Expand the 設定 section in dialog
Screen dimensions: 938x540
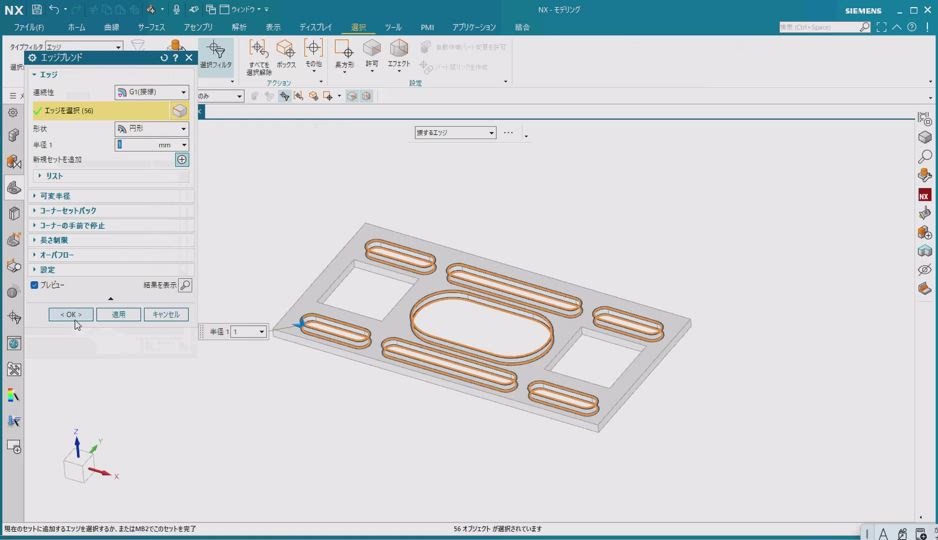(x=111, y=270)
